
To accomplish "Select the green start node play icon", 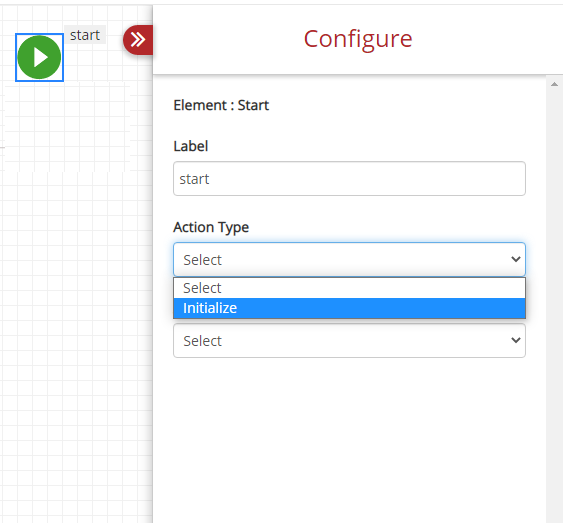I will pos(39,57).
